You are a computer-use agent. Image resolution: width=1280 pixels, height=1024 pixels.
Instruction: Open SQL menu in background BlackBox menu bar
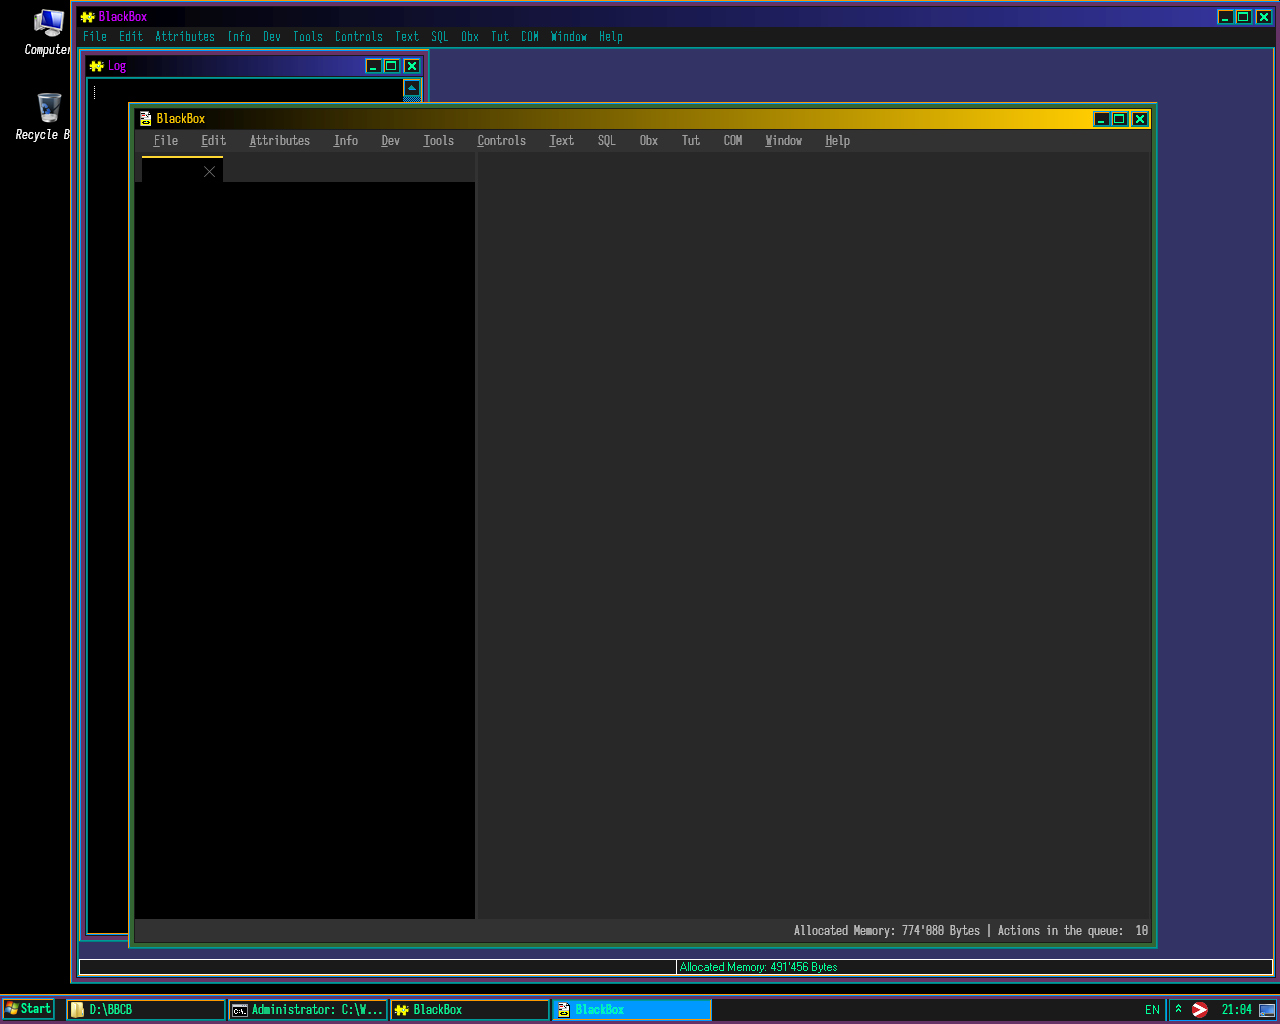(439, 37)
